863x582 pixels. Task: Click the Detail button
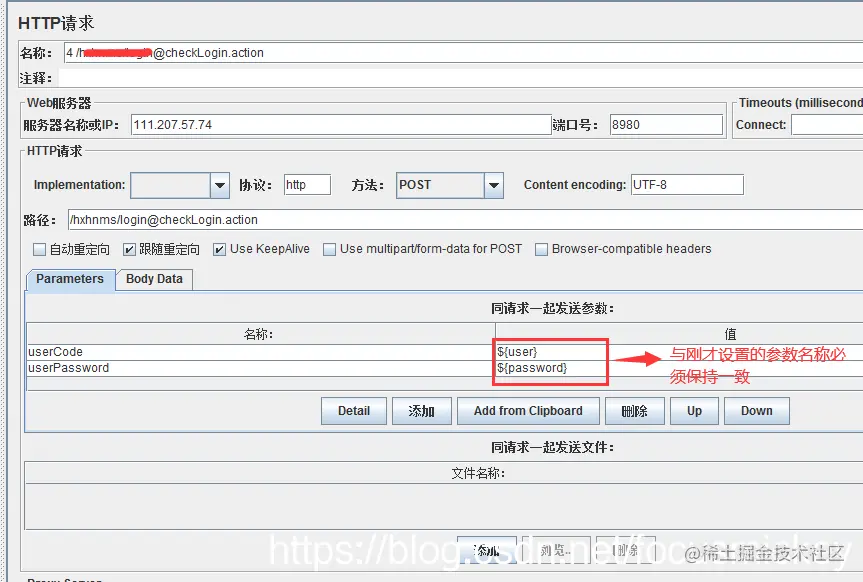(x=354, y=411)
